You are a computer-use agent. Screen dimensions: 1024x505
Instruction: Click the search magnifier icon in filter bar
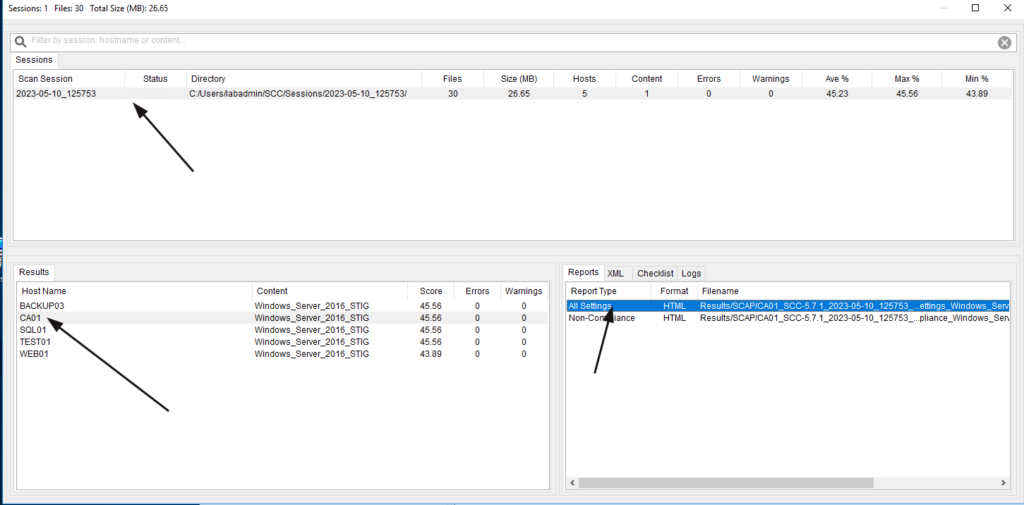pyautogui.click(x=21, y=42)
